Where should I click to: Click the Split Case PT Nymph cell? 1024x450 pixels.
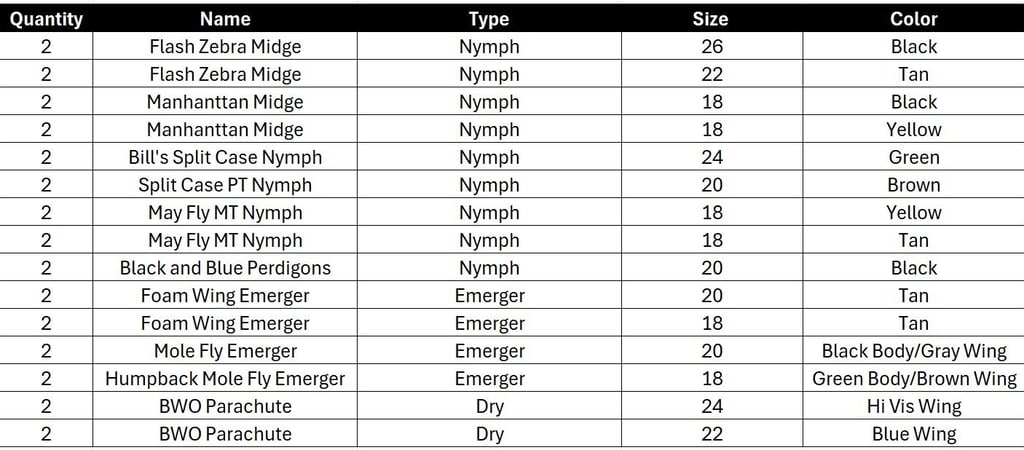point(225,185)
